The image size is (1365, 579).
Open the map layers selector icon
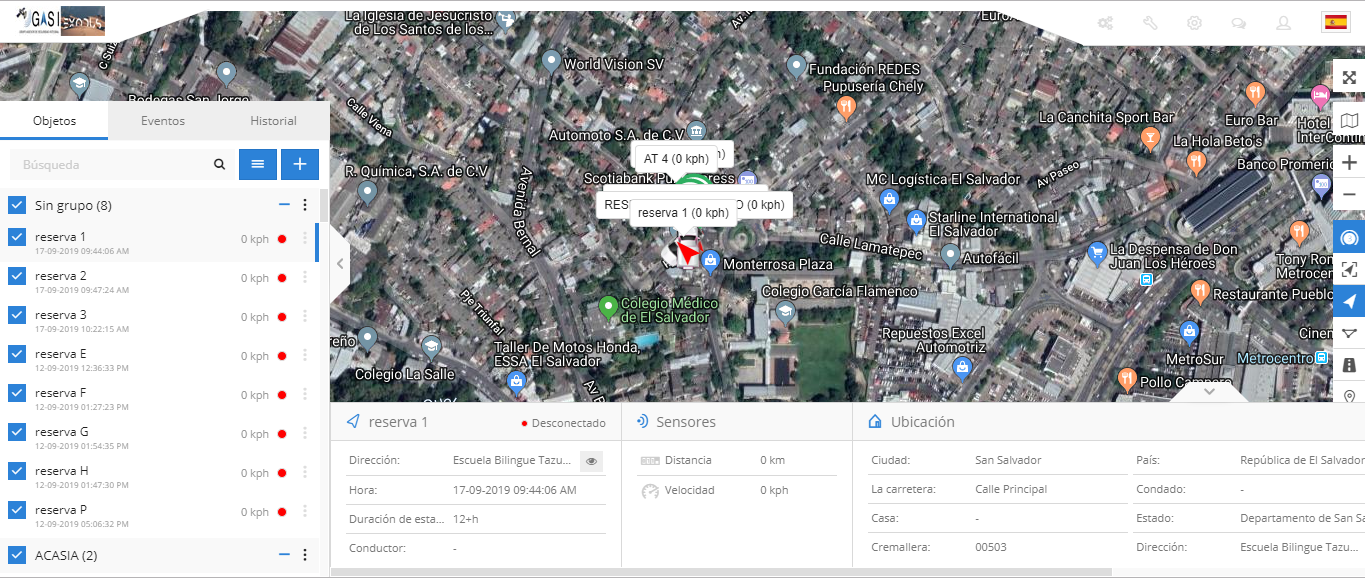(1349, 121)
